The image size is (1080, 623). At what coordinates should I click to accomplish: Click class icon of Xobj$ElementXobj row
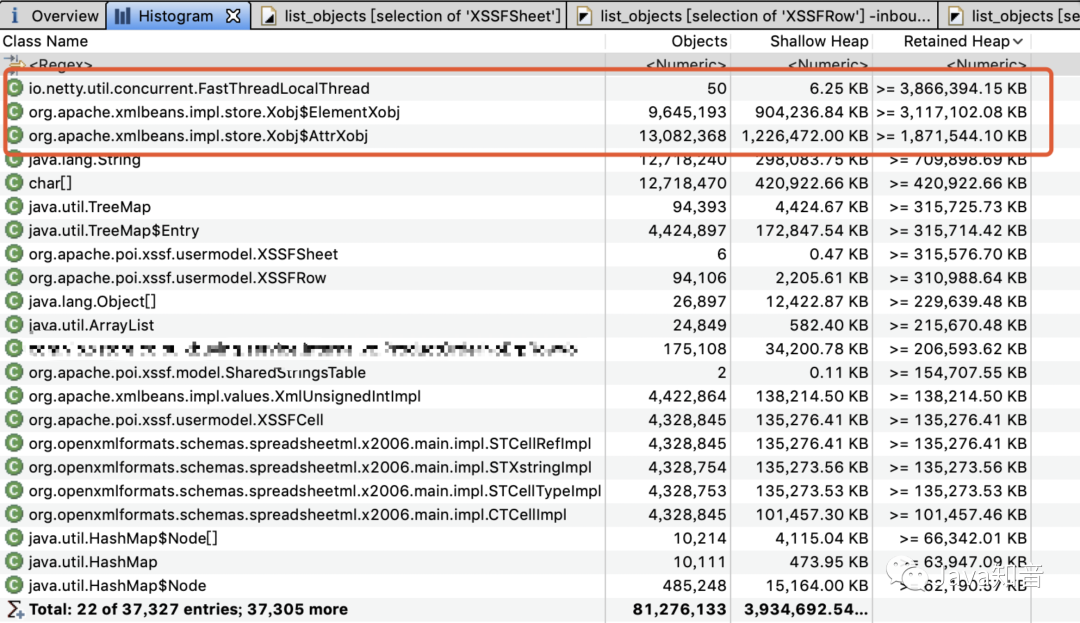(14, 112)
